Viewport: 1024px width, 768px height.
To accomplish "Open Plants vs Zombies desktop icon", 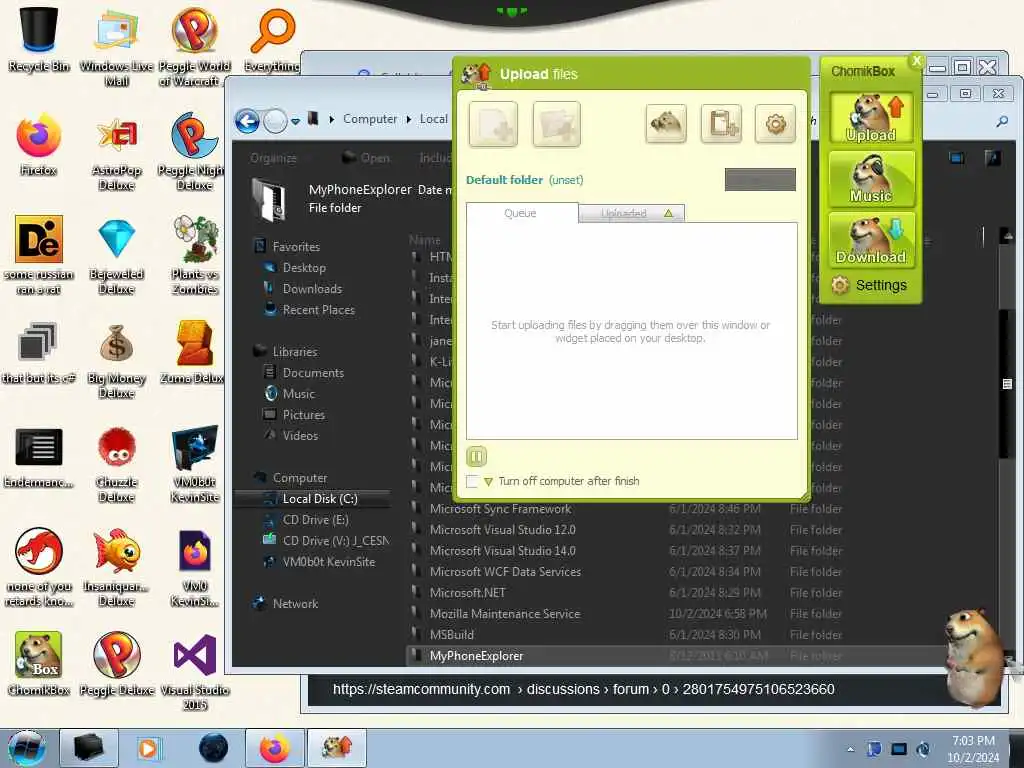I will (x=195, y=256).
